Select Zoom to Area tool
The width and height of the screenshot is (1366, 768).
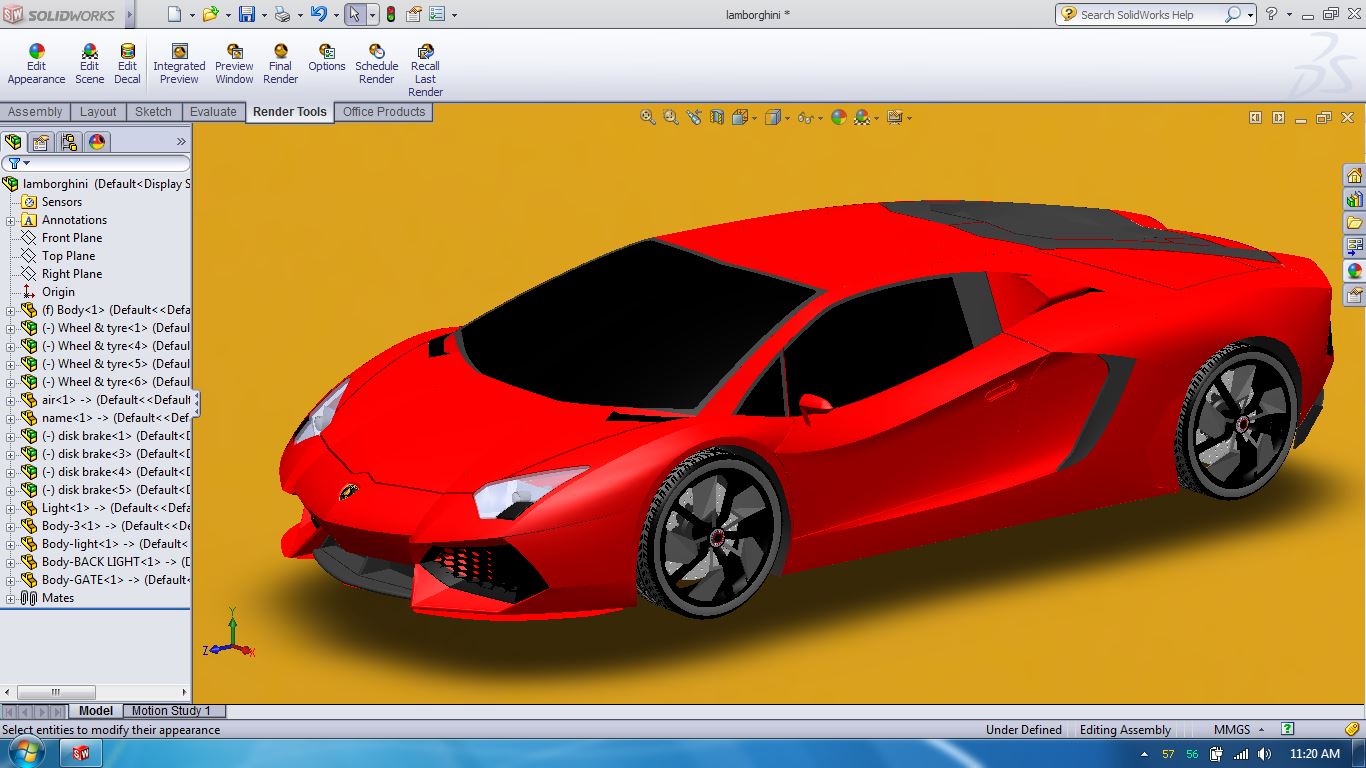[671, 117]
